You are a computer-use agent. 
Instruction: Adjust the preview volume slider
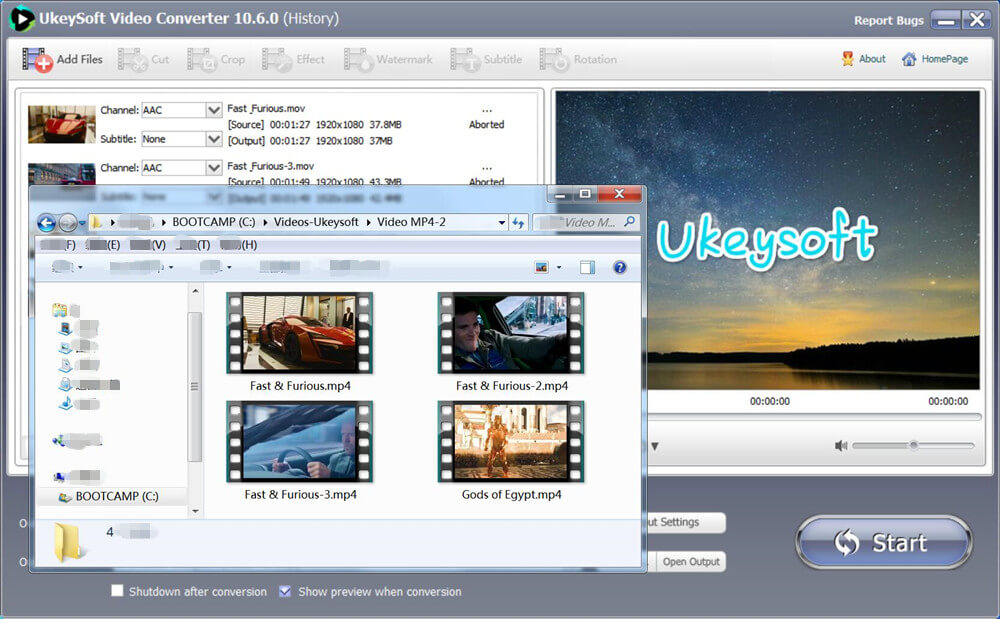(x=913, y=446)
